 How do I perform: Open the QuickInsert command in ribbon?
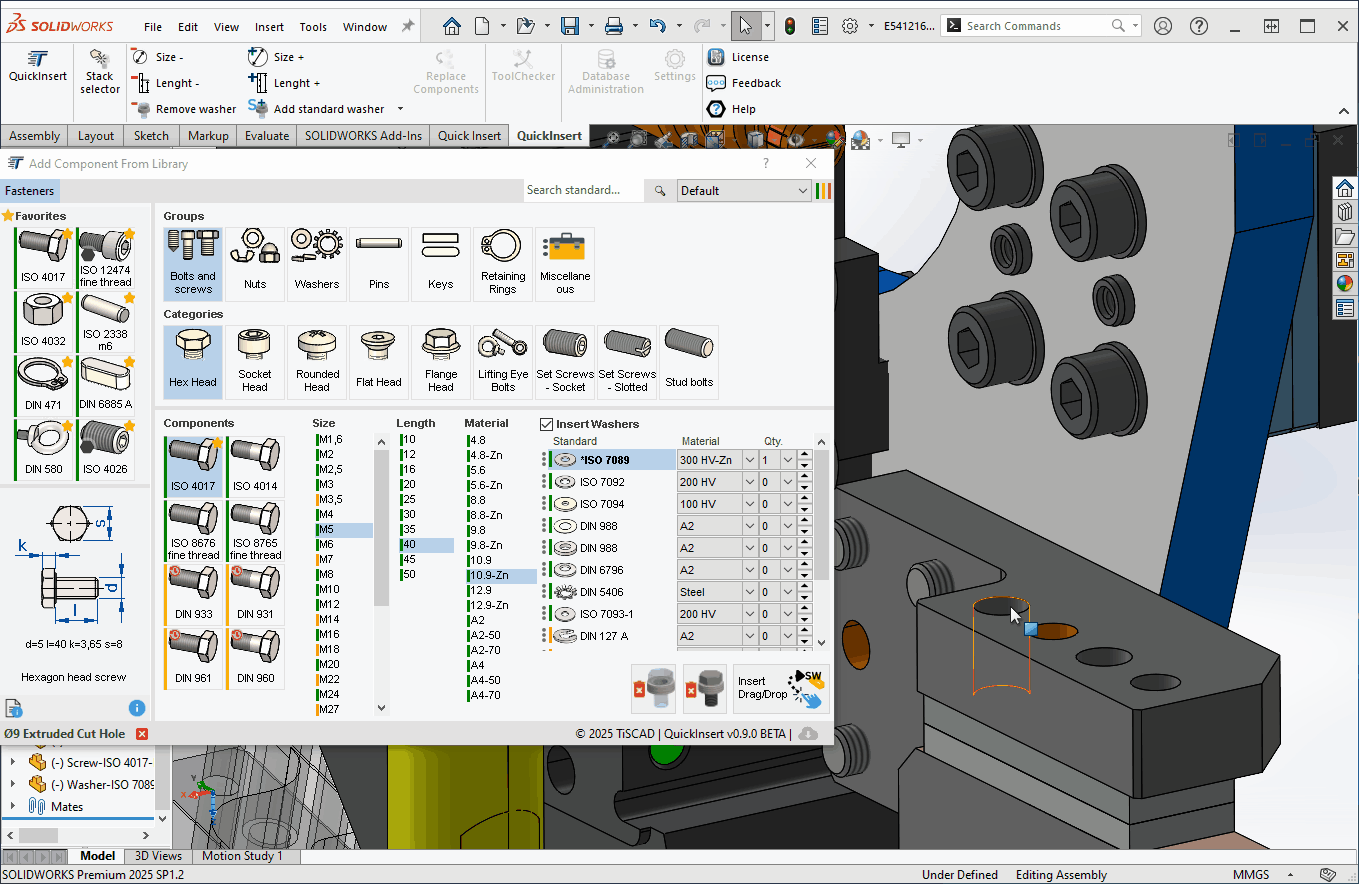[38, 67]
